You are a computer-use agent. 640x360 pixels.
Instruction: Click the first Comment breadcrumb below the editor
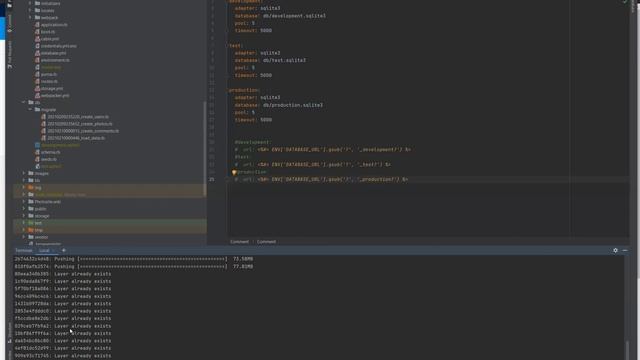(x=240, y=242)
